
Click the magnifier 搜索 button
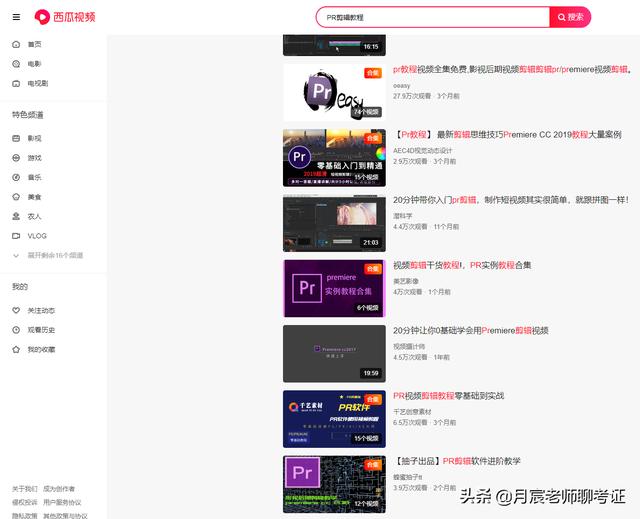point(570,17)
